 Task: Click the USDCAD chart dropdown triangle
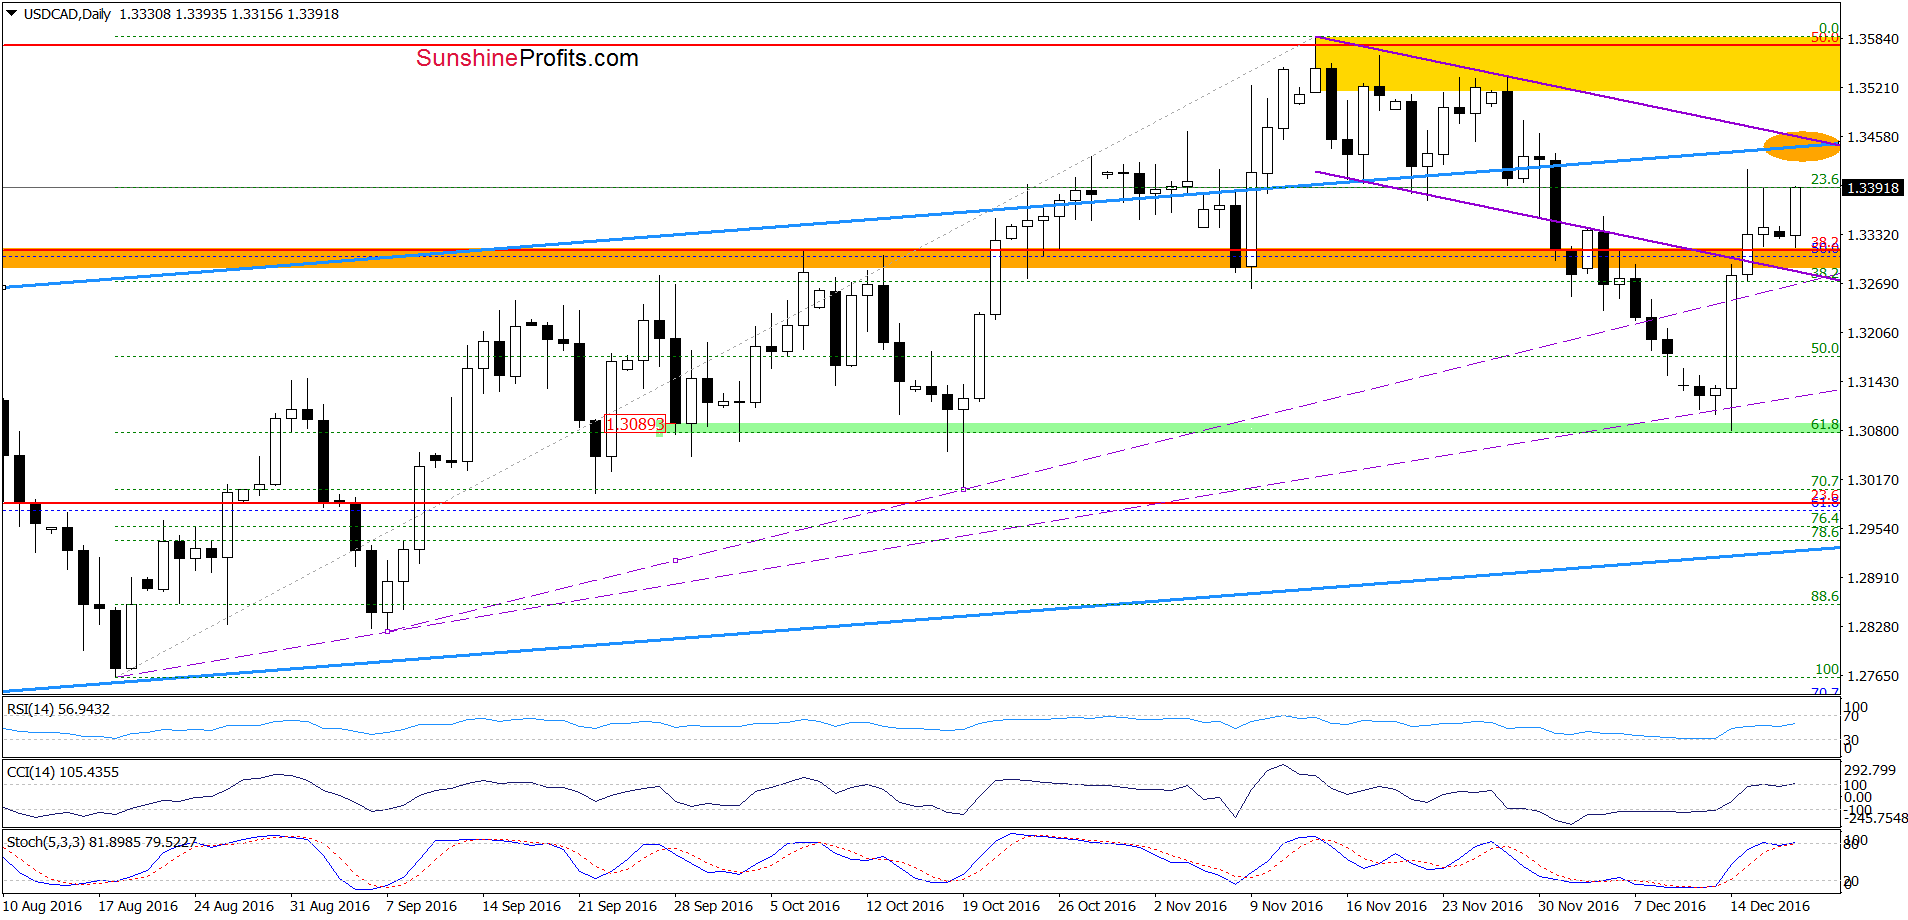point(11,14)
